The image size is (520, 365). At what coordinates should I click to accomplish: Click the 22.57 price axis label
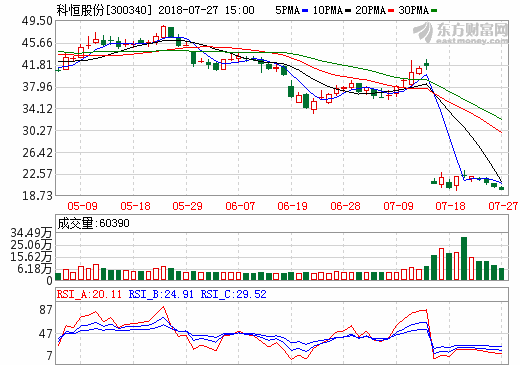[x=37, y=174]
